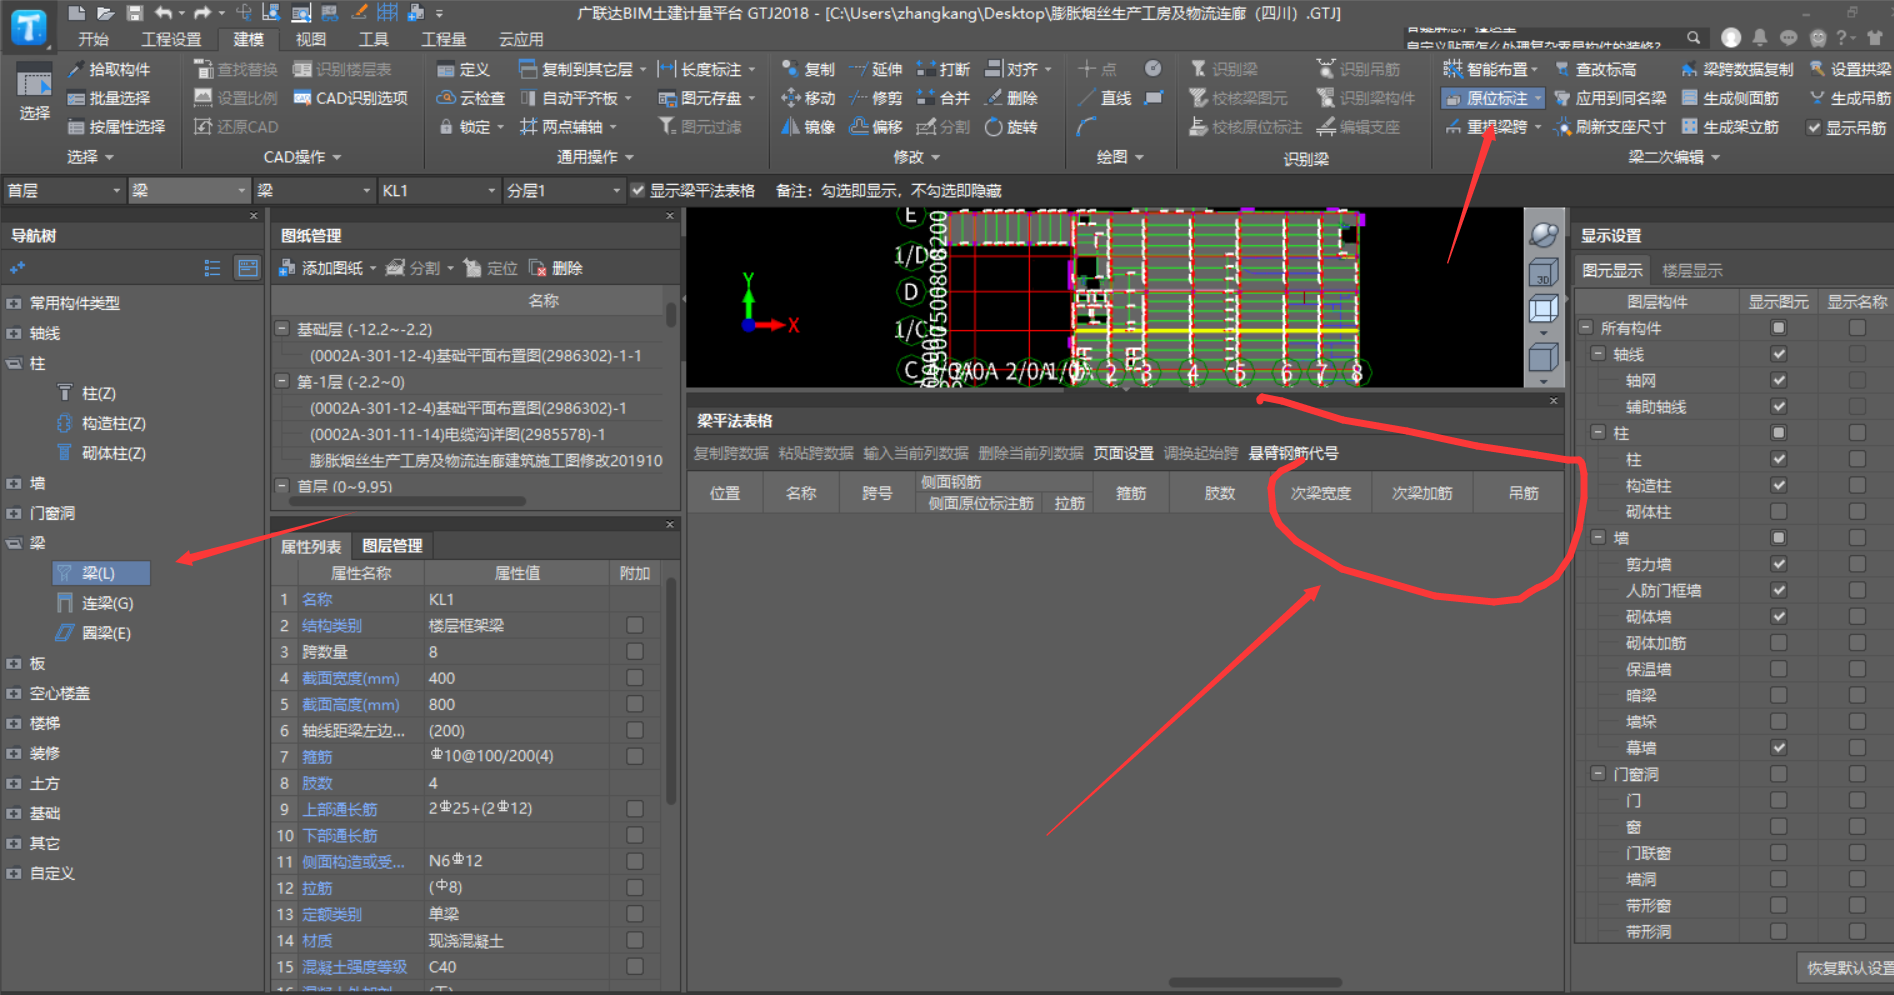Select the 旋转 rotate tool

[x=1011, y=127]
